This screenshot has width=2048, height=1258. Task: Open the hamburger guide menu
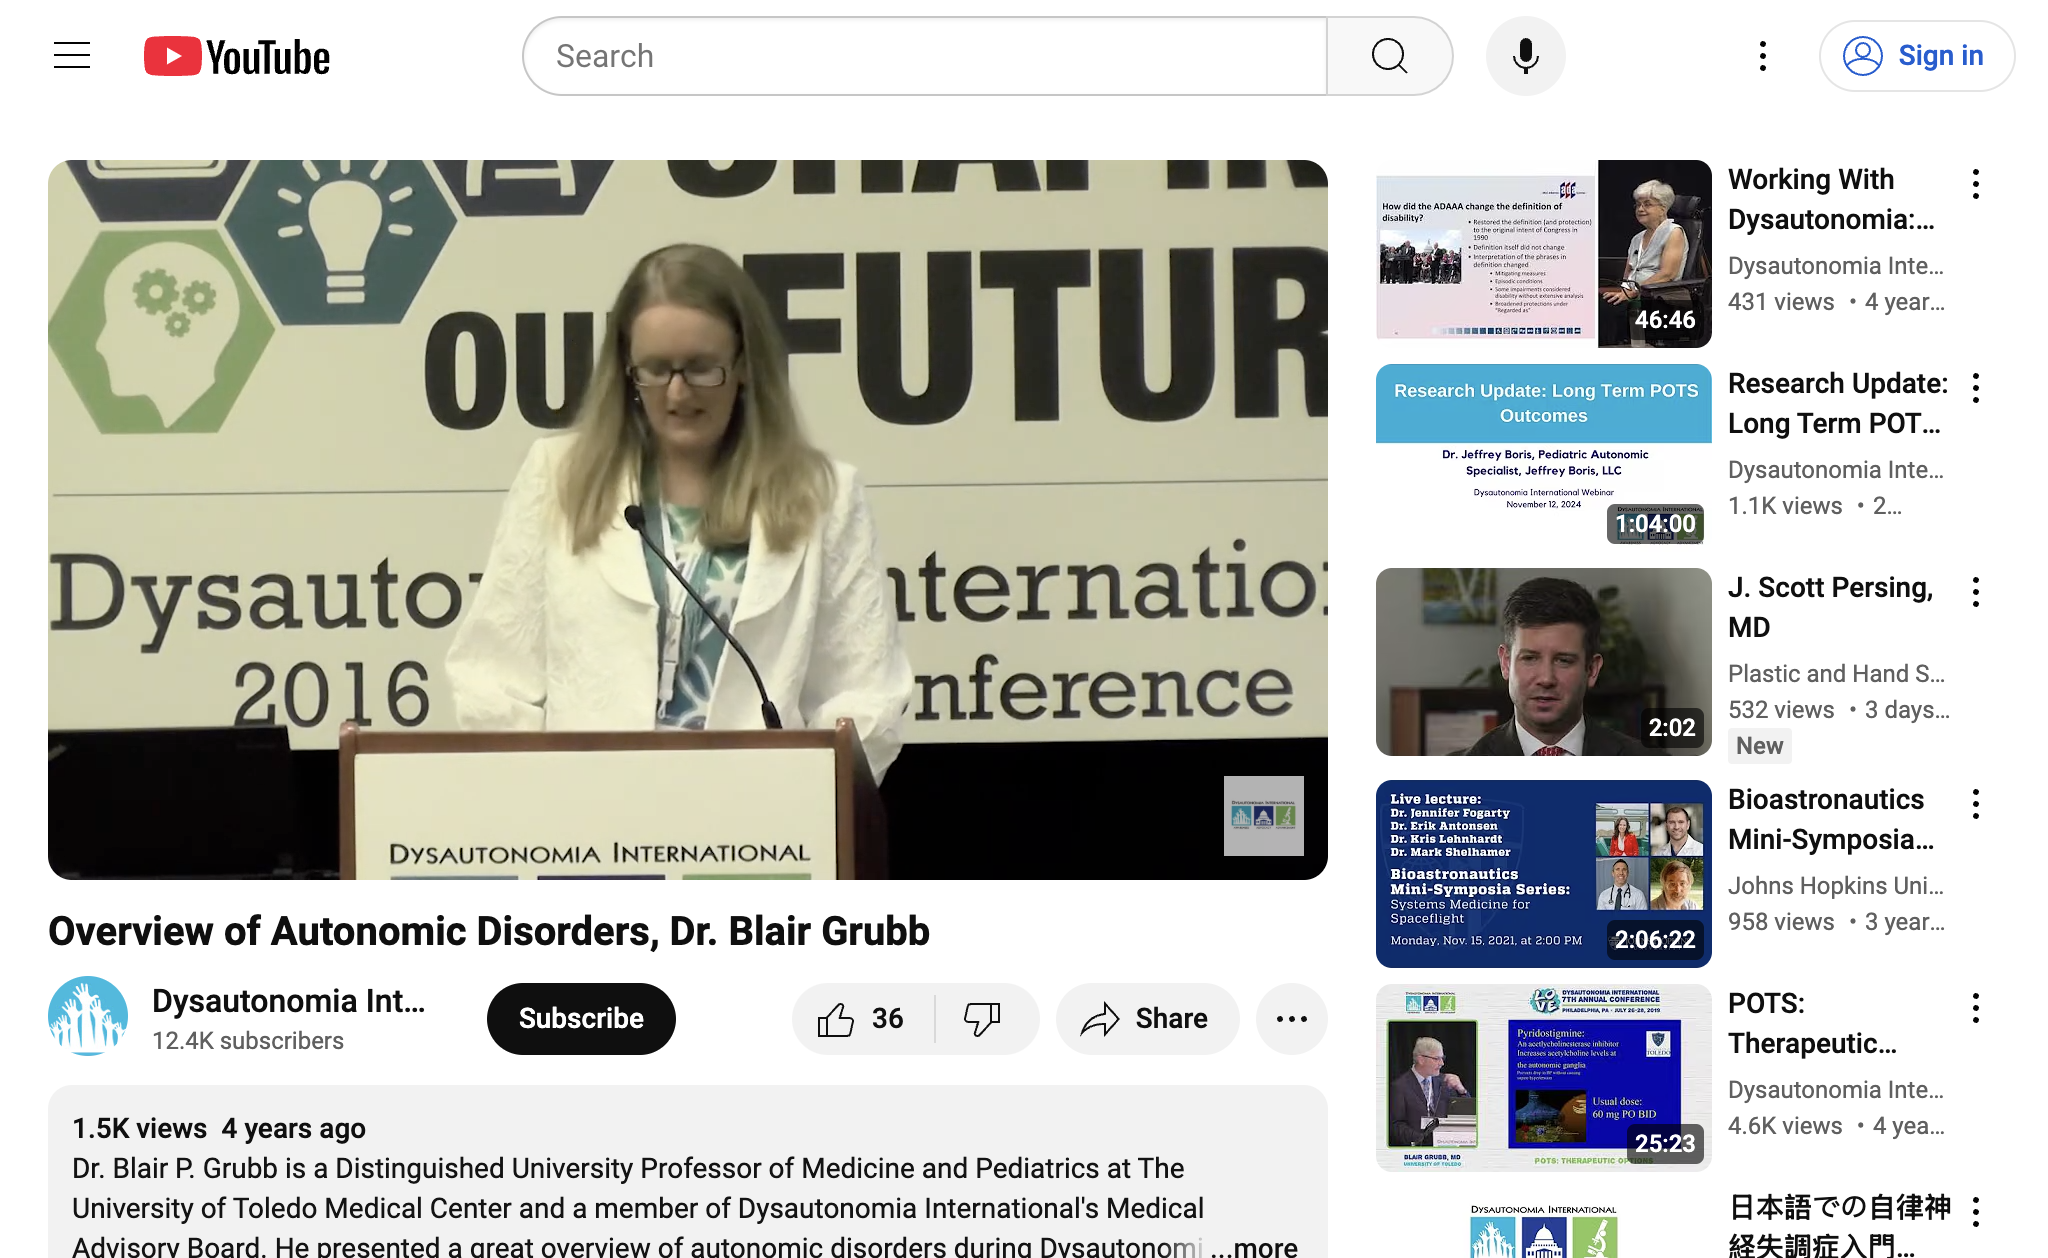pyautogui.click(x=72, y=56)
